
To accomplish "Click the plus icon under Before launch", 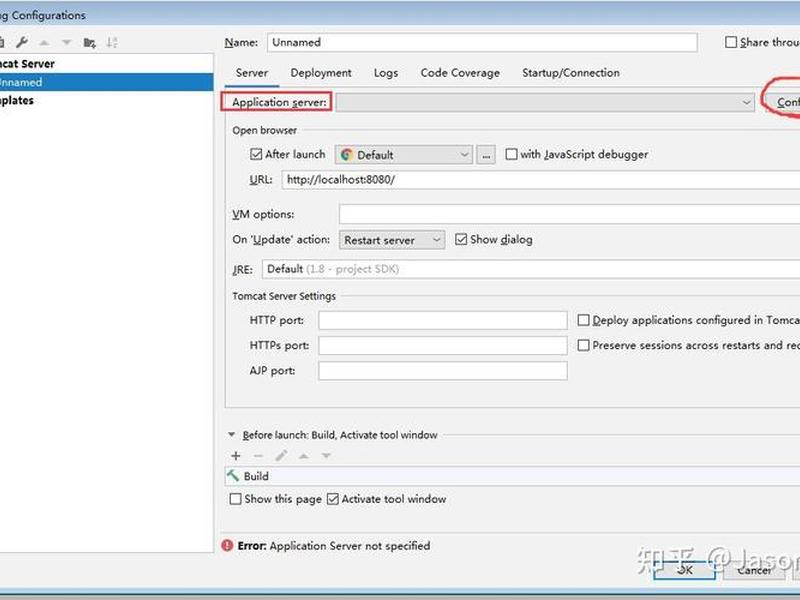I will click(236, 456).
